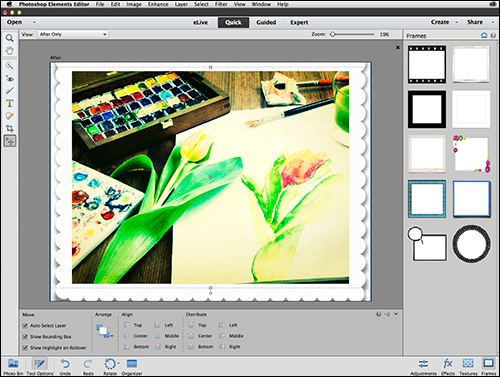Open the File menu
This screenshot has height=377, width=500.
point(100,4)
